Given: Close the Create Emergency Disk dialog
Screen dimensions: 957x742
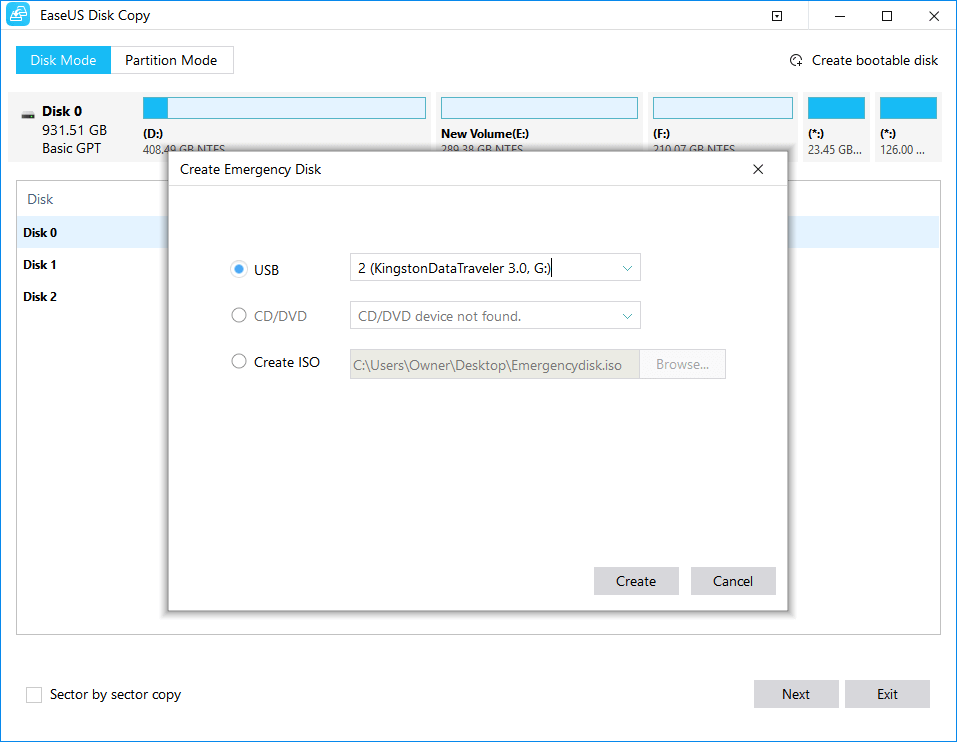Looking at the screenshot, I should click(x=758, y=170).
